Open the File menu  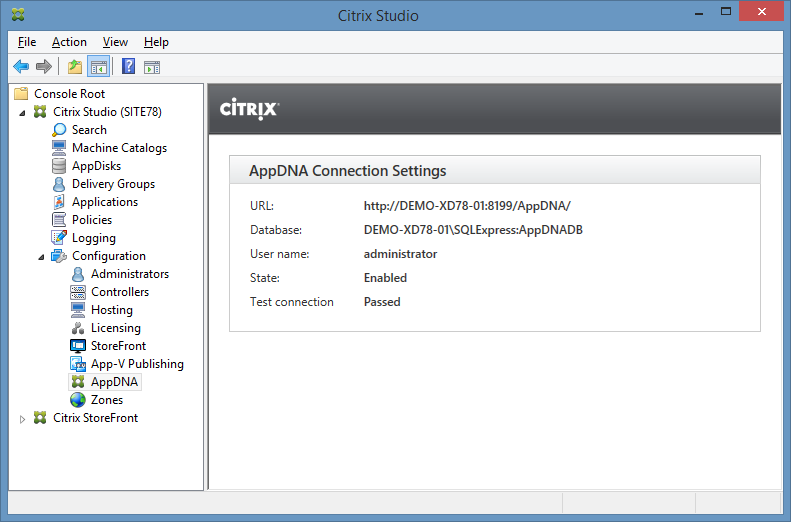[x=27, y=42]
